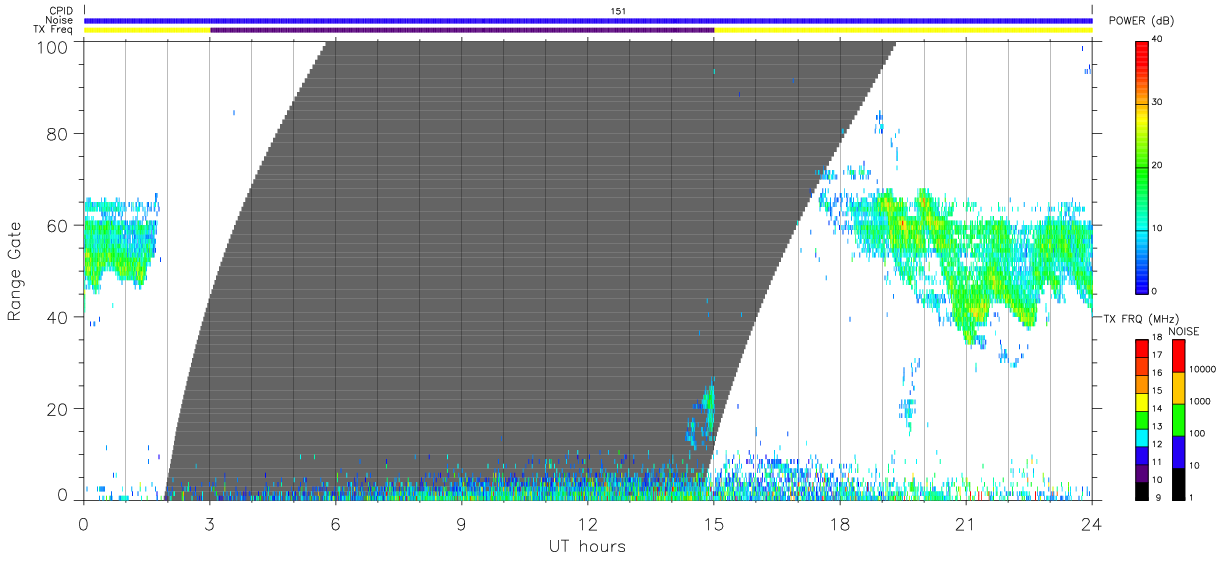Image resolution: width=1228 pixels, height=567 pixels.
Task: Click the 30 label on POWER scale
Action: pos(1158,103)
